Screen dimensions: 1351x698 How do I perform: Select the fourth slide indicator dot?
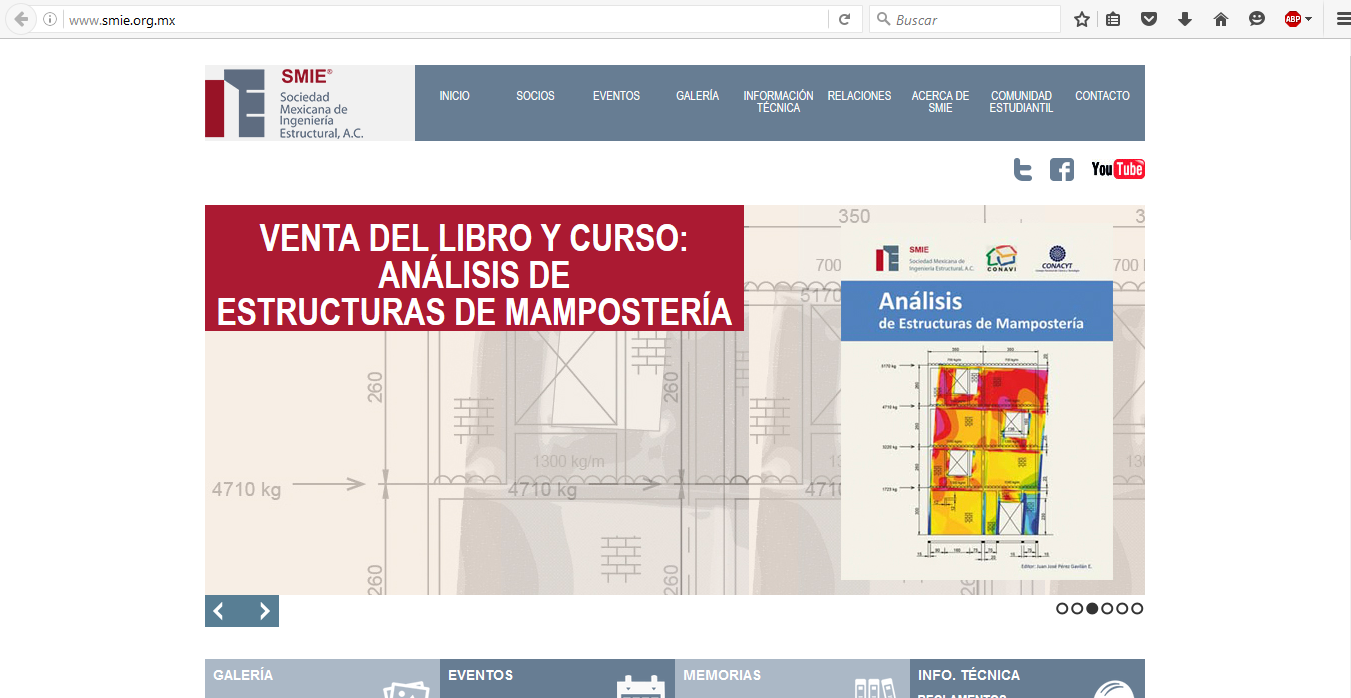point(1107,608)
